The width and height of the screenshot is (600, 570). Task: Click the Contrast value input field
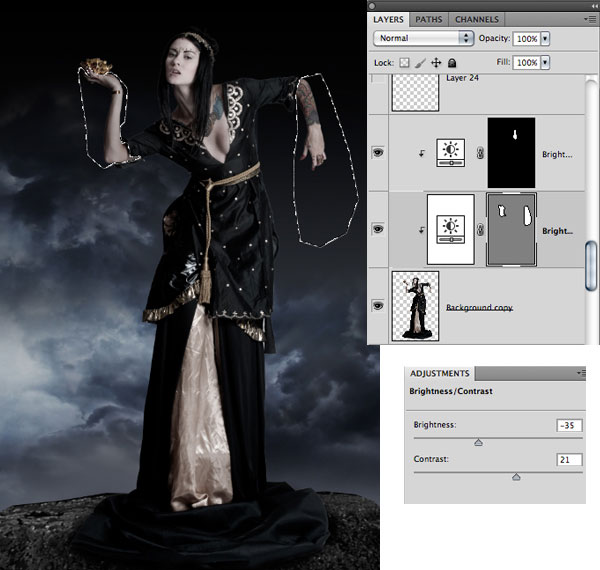click(570, 460)
